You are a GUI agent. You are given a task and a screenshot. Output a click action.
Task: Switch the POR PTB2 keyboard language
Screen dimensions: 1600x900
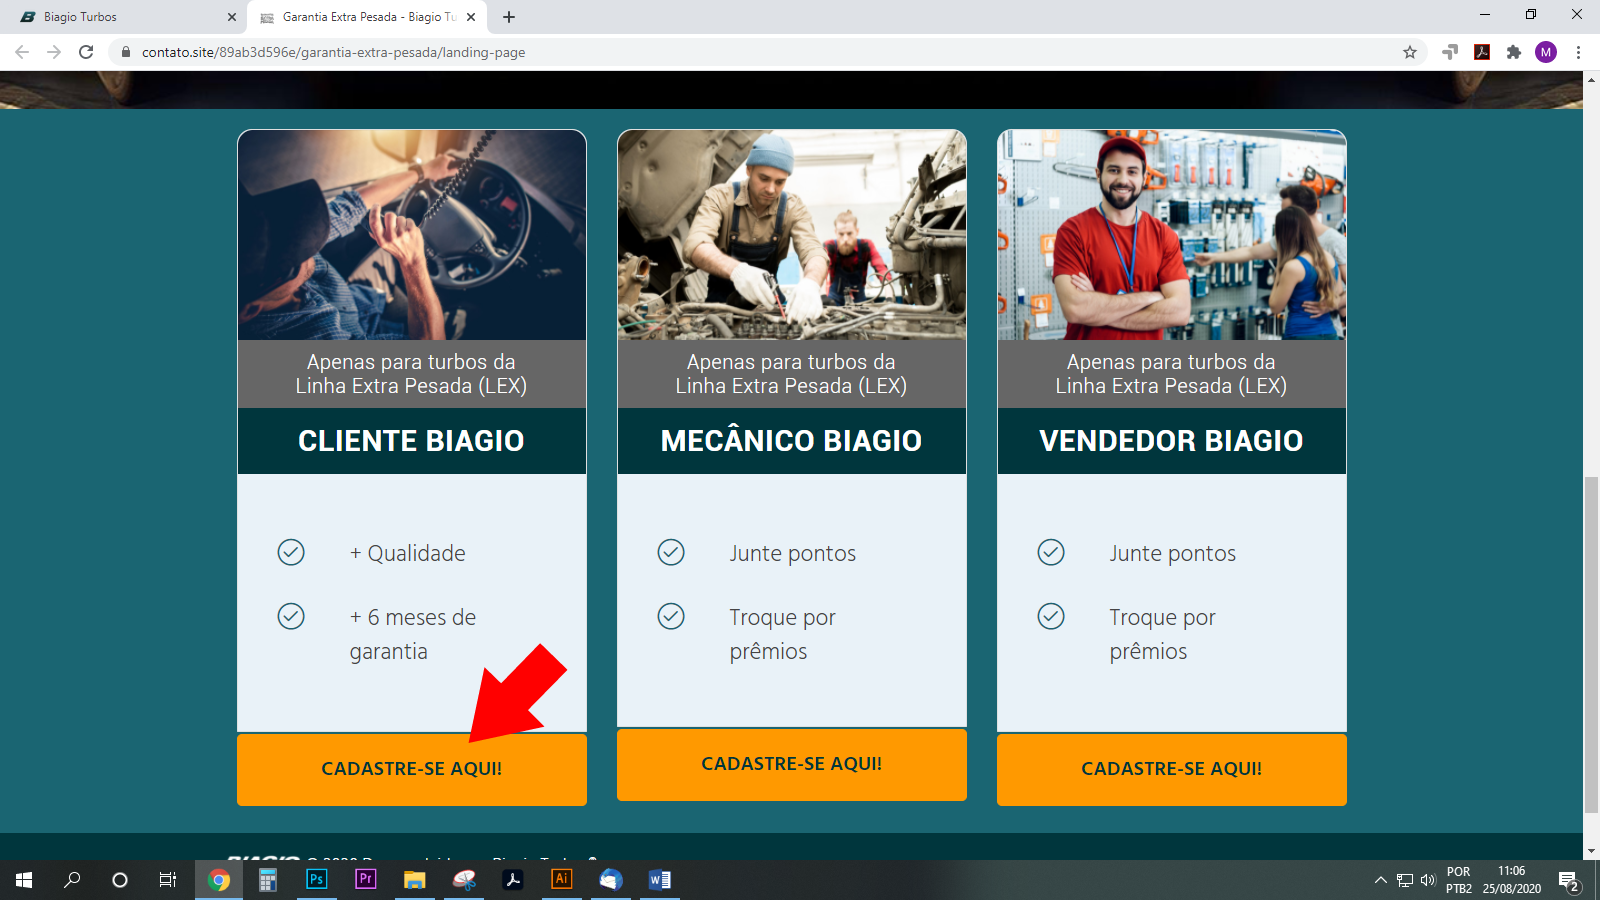pyautogui.click(x=1459, y=880)
